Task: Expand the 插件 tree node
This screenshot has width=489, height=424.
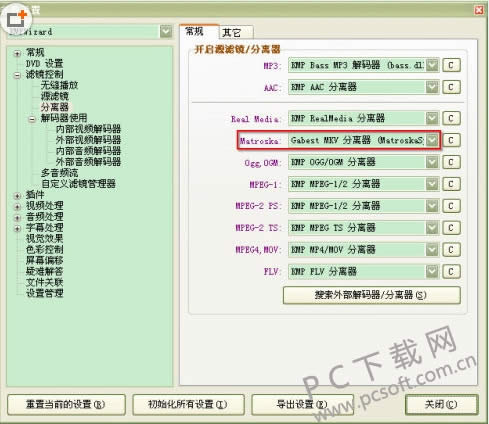Action: (17, 196)
